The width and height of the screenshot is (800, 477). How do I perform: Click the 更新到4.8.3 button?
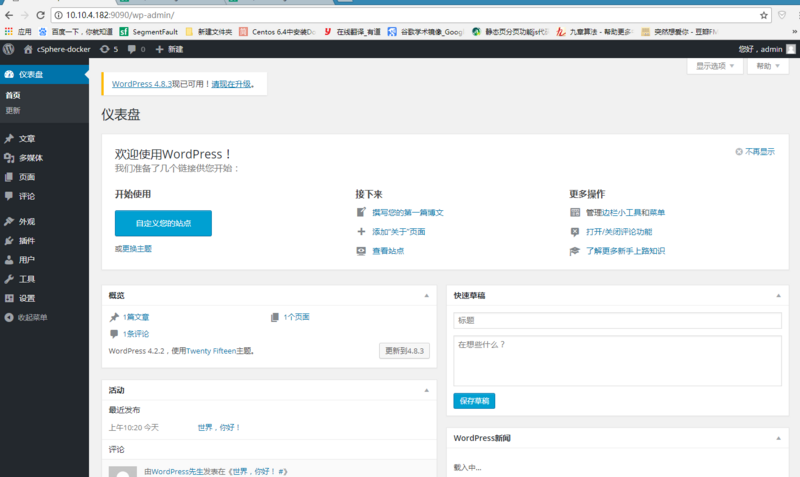pyautogui.click(x=404, y=351)
